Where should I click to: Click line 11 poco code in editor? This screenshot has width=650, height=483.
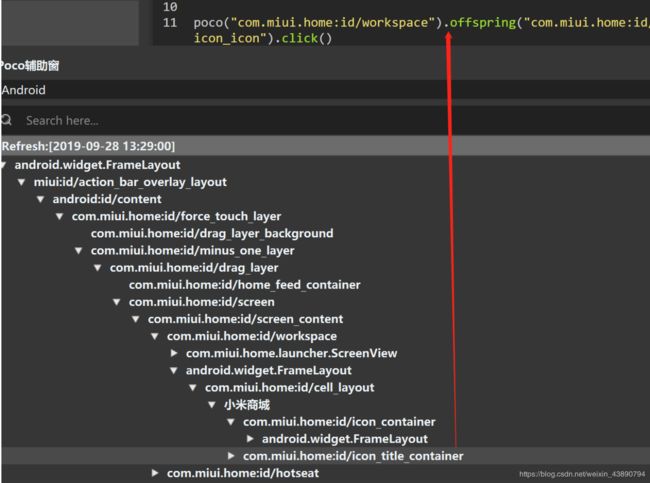[x=422, y=30]
